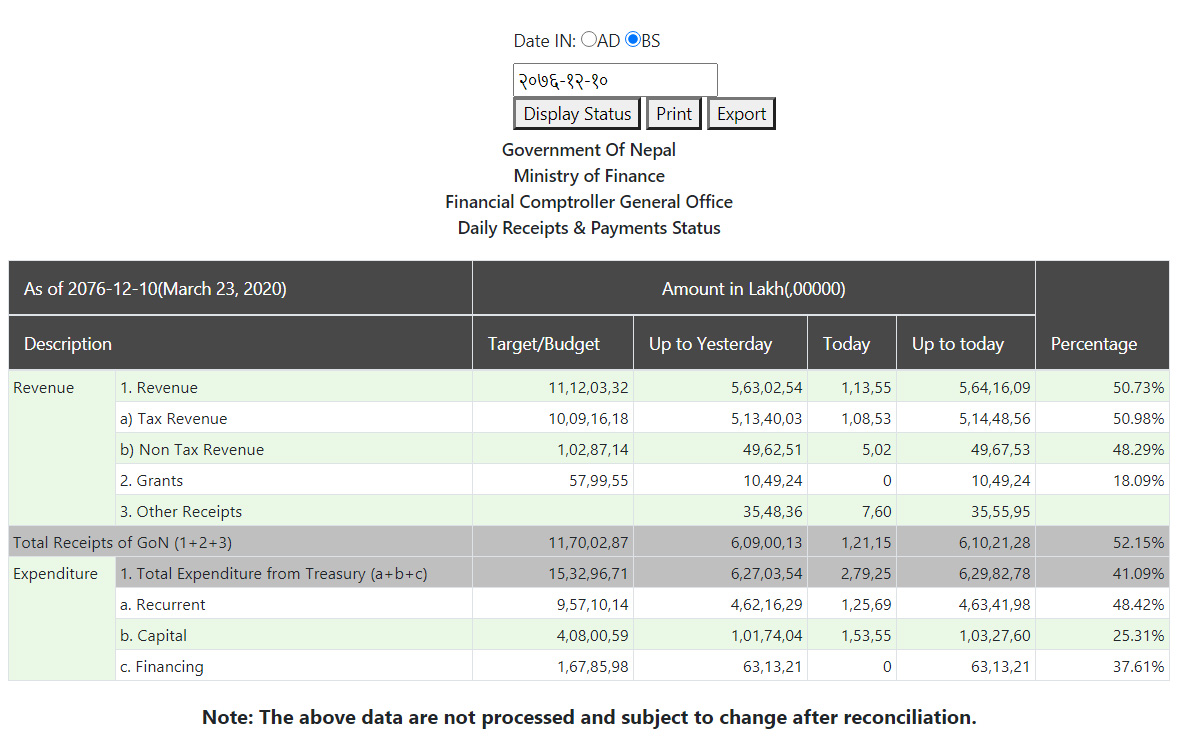The width and height of the screenshot is (1181, 742).
Task: Click the Print button
Action: [674, 114]
